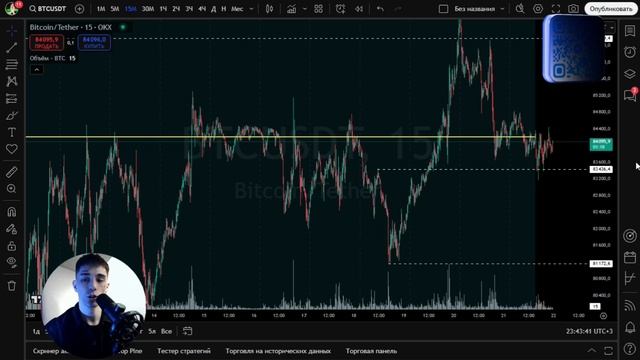Click the Опубликовать button

click(x=611, y=9)
